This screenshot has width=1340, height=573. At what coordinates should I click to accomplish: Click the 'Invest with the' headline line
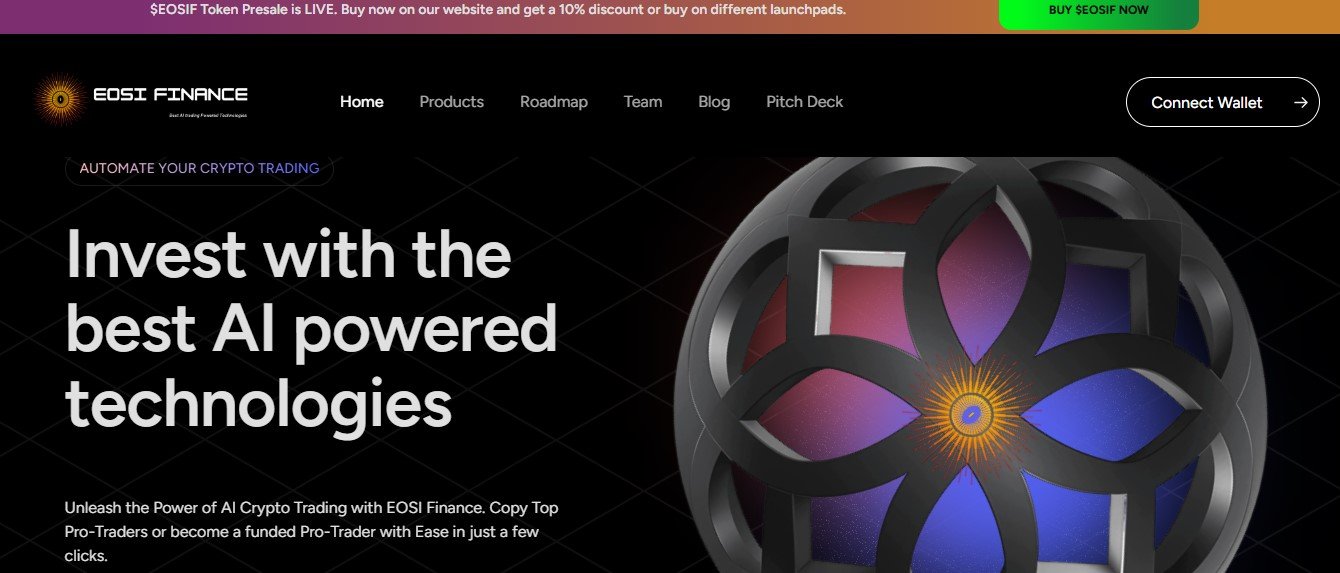(288, 254)
